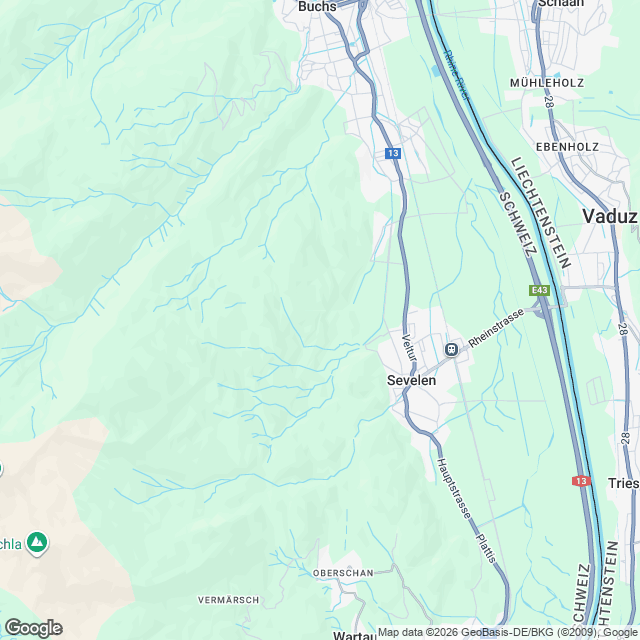The width and height of the screenshot is (640, 640).
Task: Click the Rheinstrasse road label
Action: coord(496,329)
